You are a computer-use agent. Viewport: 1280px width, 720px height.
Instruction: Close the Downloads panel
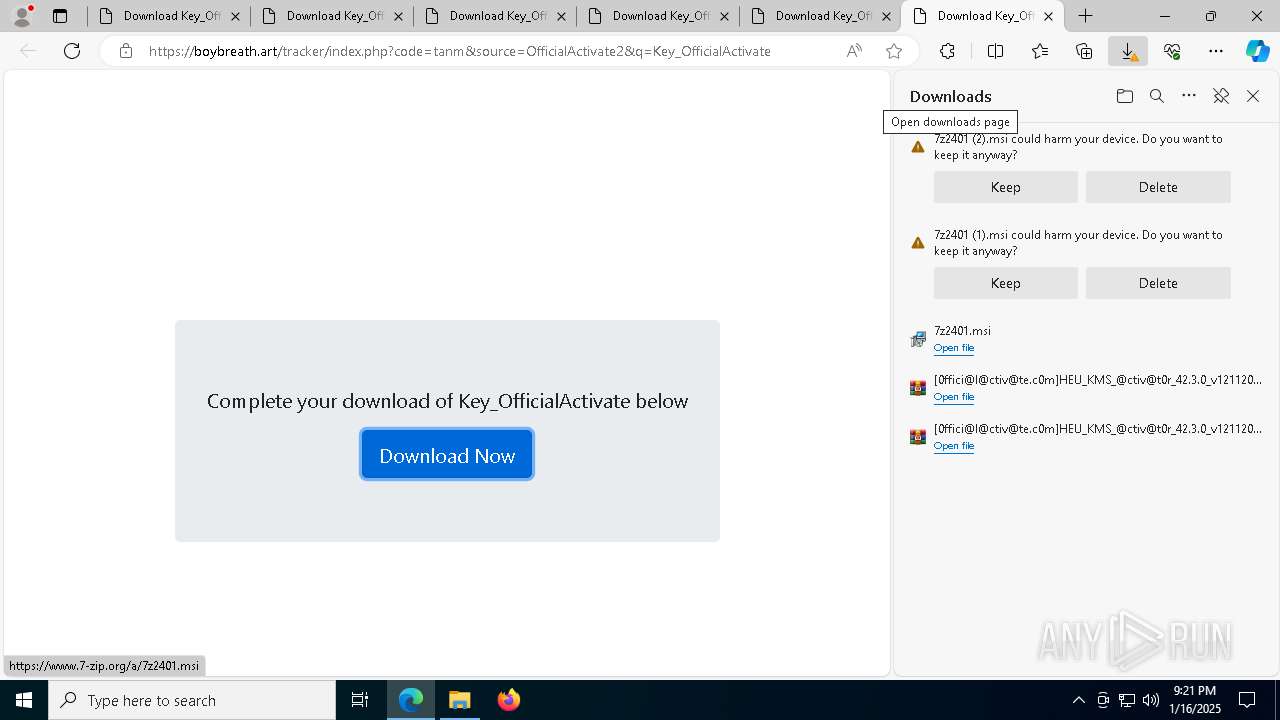(x=1253, y=96)
